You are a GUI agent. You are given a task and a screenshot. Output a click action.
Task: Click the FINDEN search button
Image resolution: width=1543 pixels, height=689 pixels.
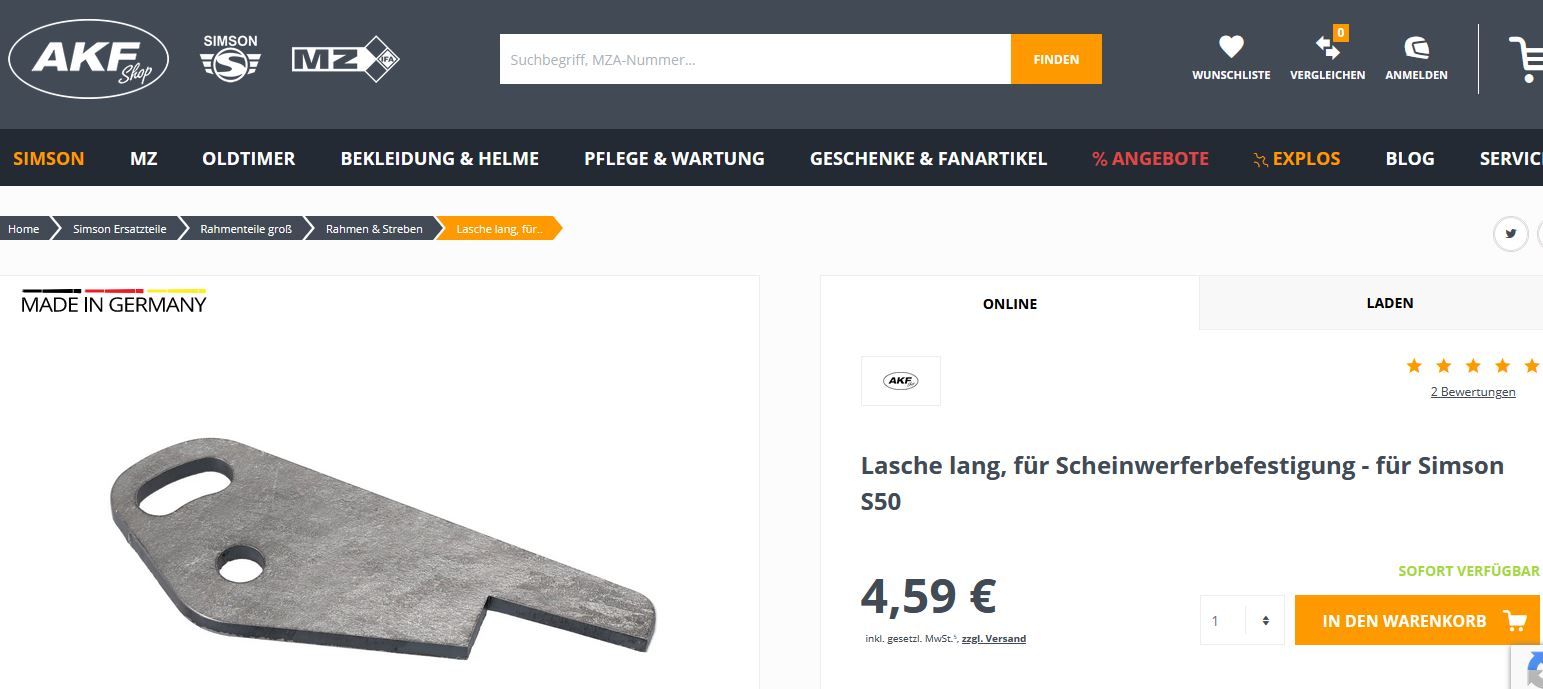(x=1056, y=59)
